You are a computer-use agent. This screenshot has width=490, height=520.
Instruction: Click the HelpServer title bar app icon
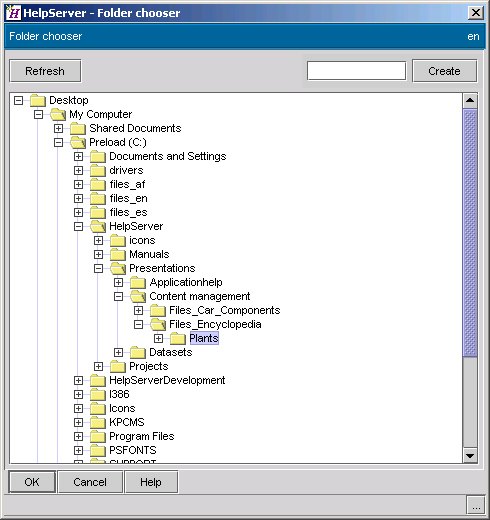tap(13, 13)
